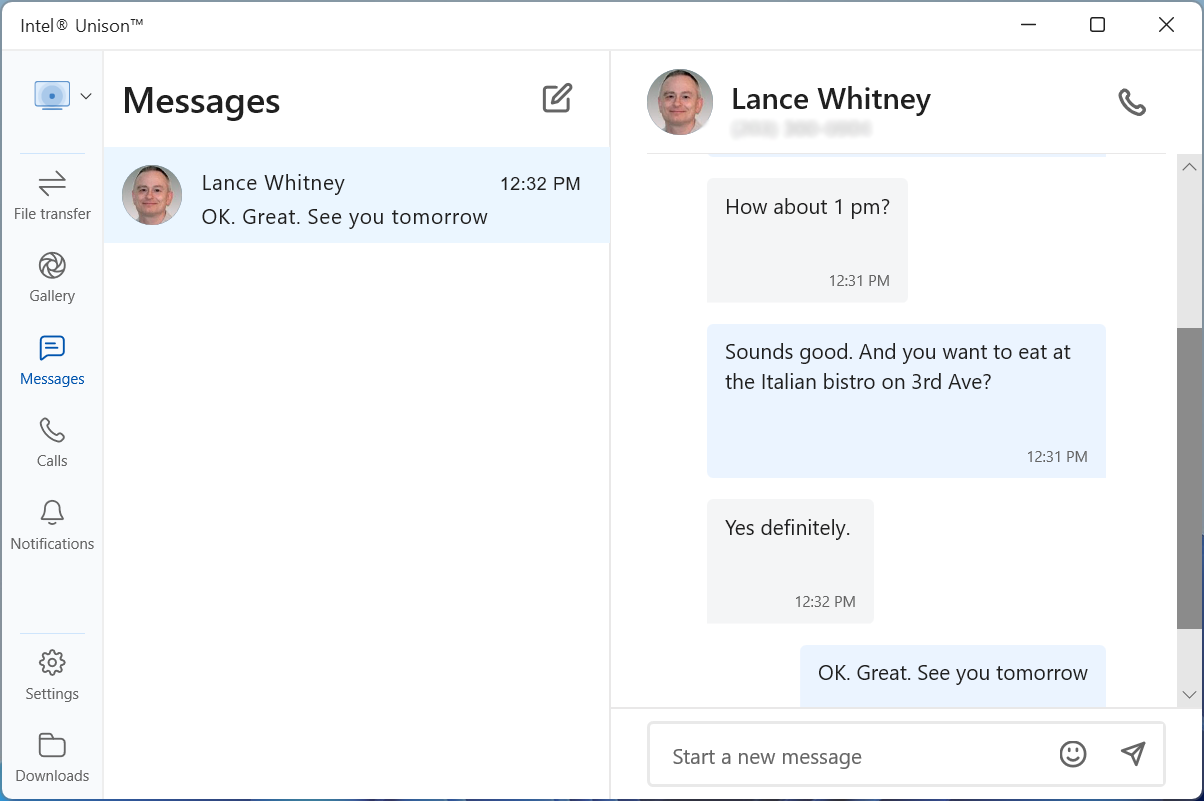
Task: Click the chat scrollbar down arrow
Action: pos(1189,694)
